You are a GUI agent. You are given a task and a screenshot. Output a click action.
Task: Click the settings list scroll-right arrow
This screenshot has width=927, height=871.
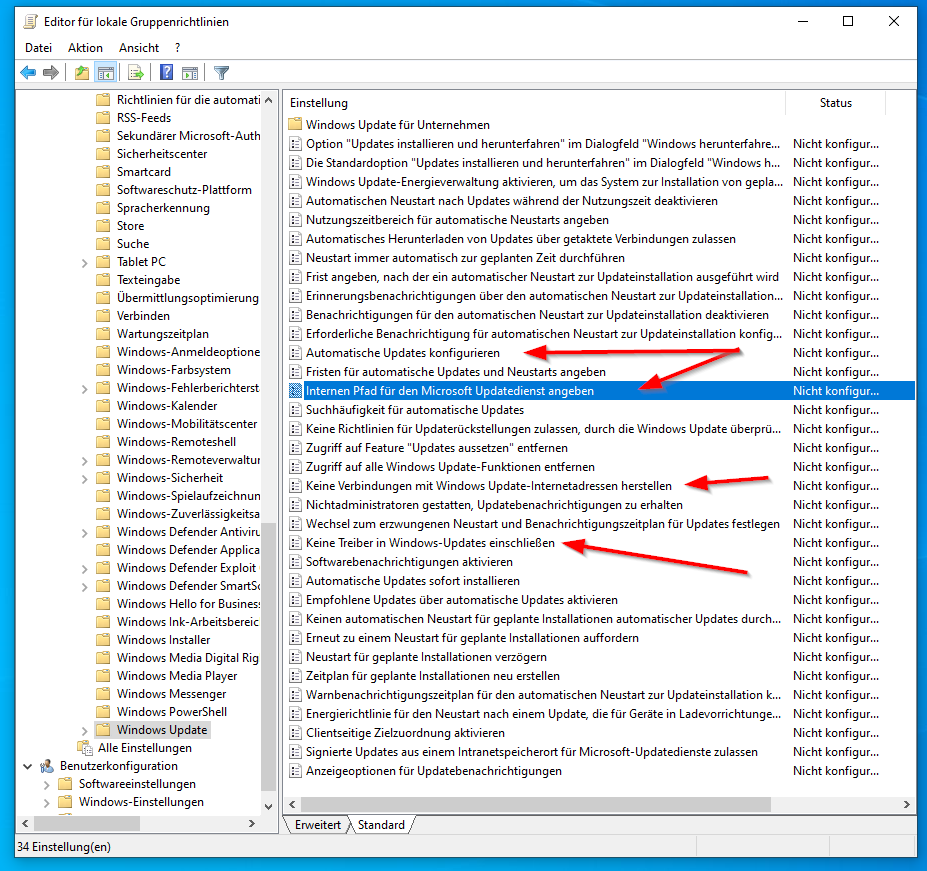906,805
